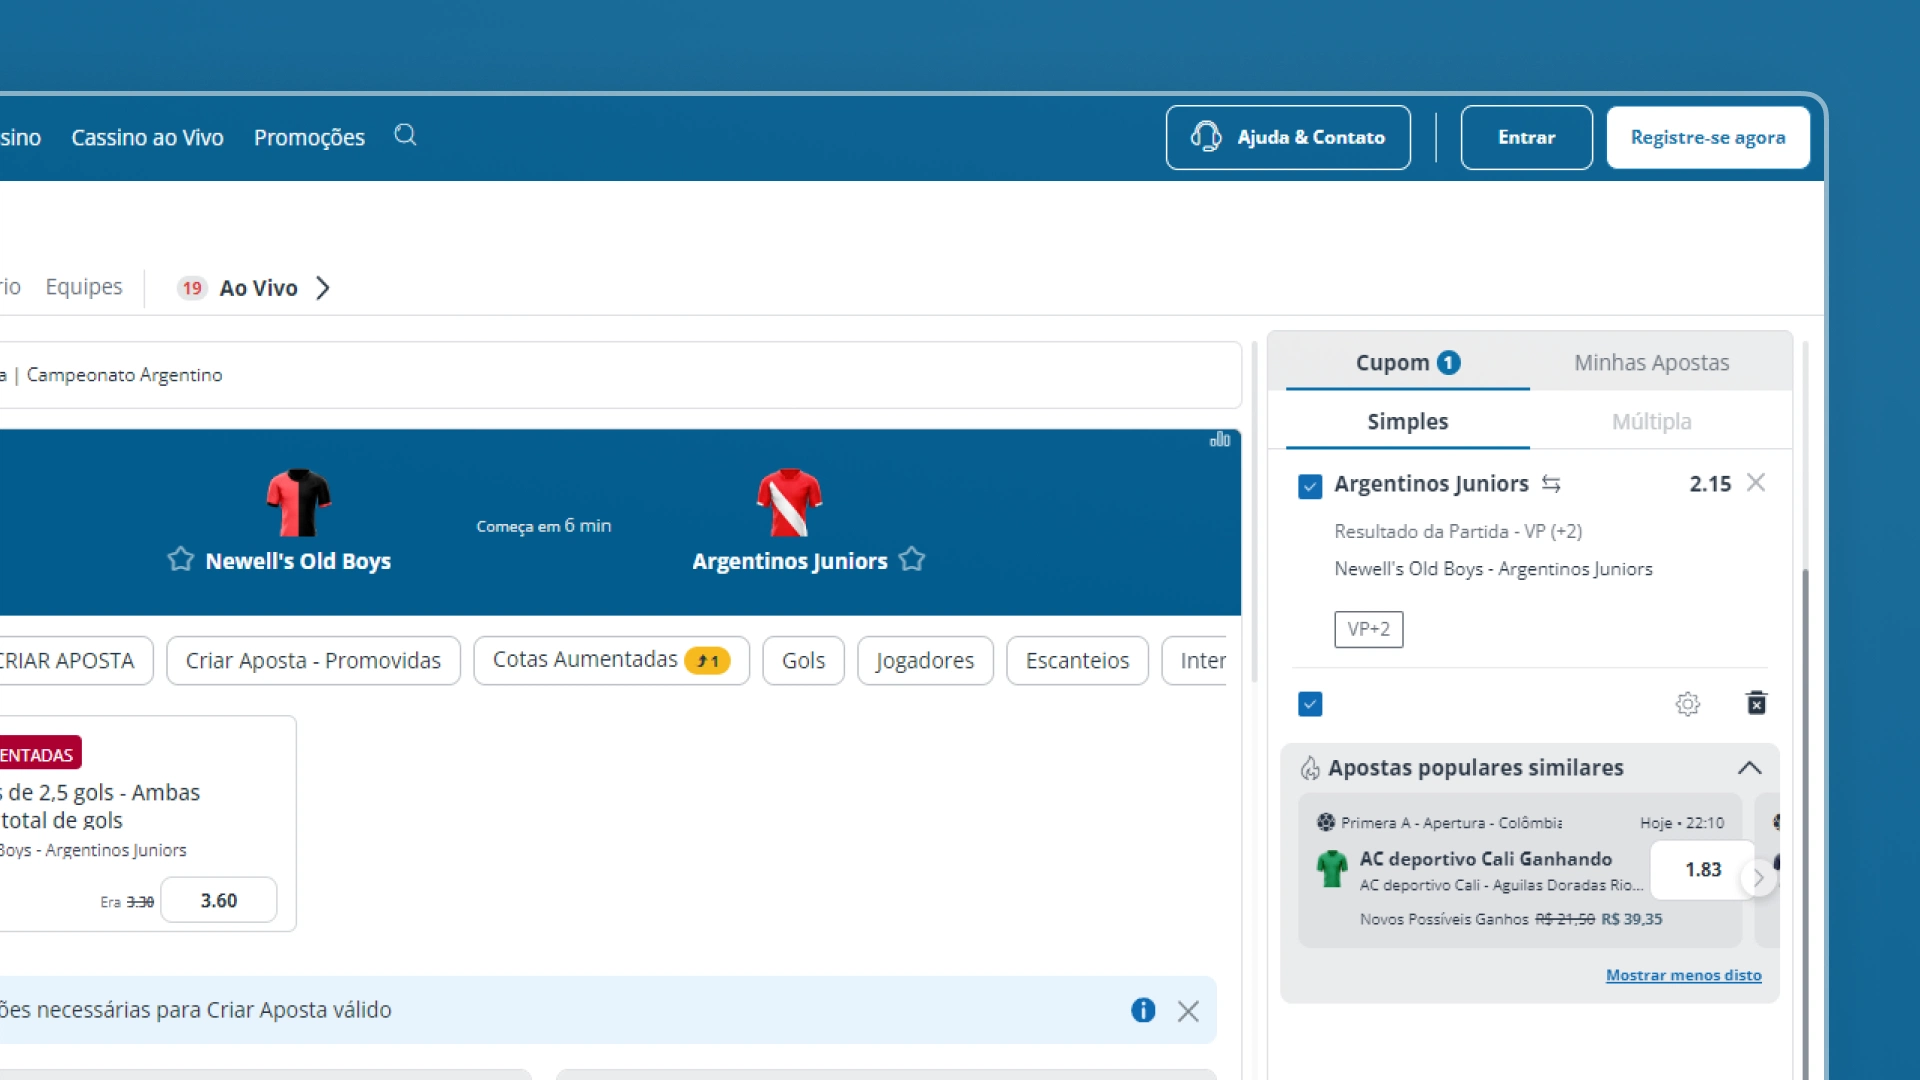This screenshot has width=1920, height=1080.
Task: Toggle the select-all bets checkbox
Action: [1310, 704]
